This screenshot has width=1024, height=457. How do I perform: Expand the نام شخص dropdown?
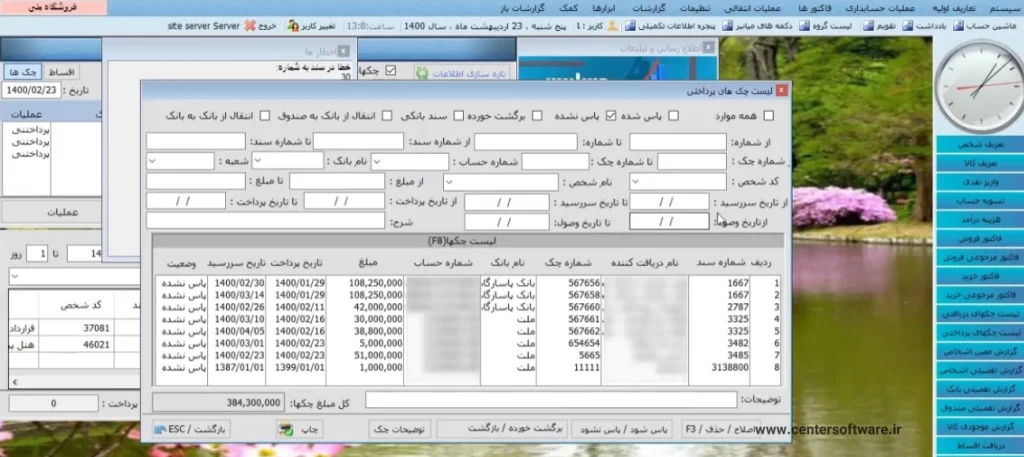pyautogui.click(x=450, y=181)
